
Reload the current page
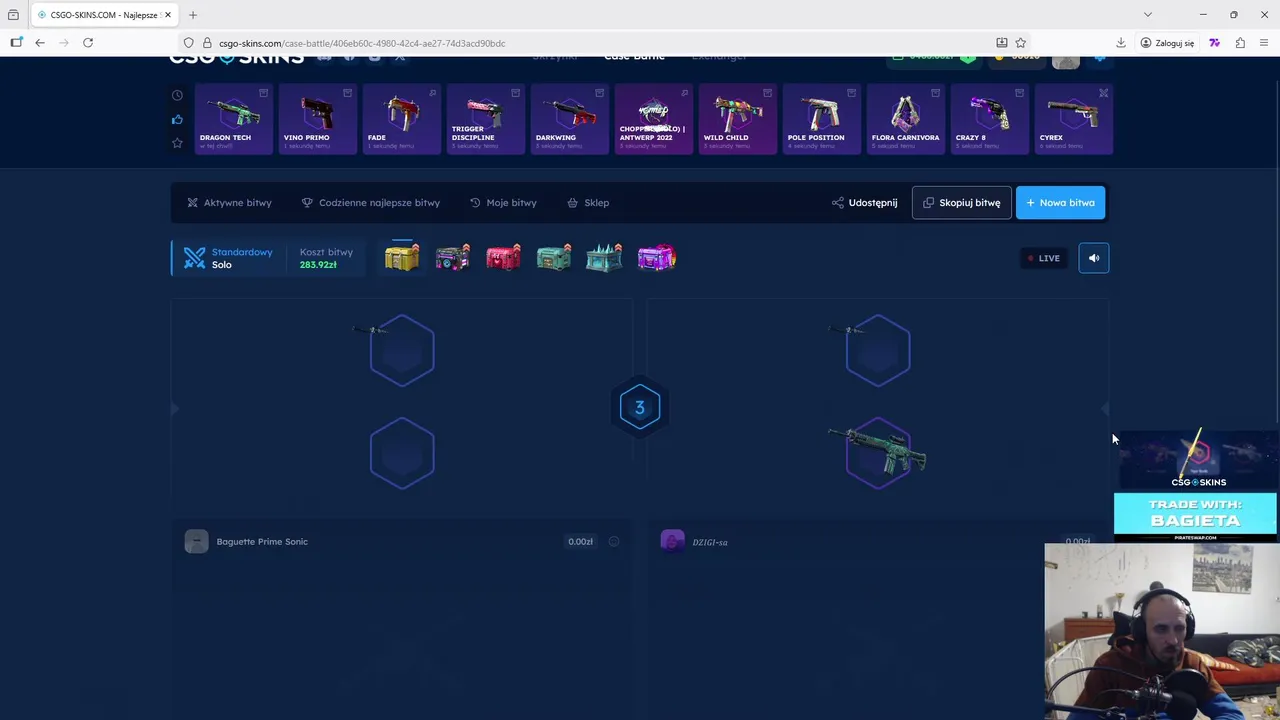pyautogui.click(x=88, y=43)
